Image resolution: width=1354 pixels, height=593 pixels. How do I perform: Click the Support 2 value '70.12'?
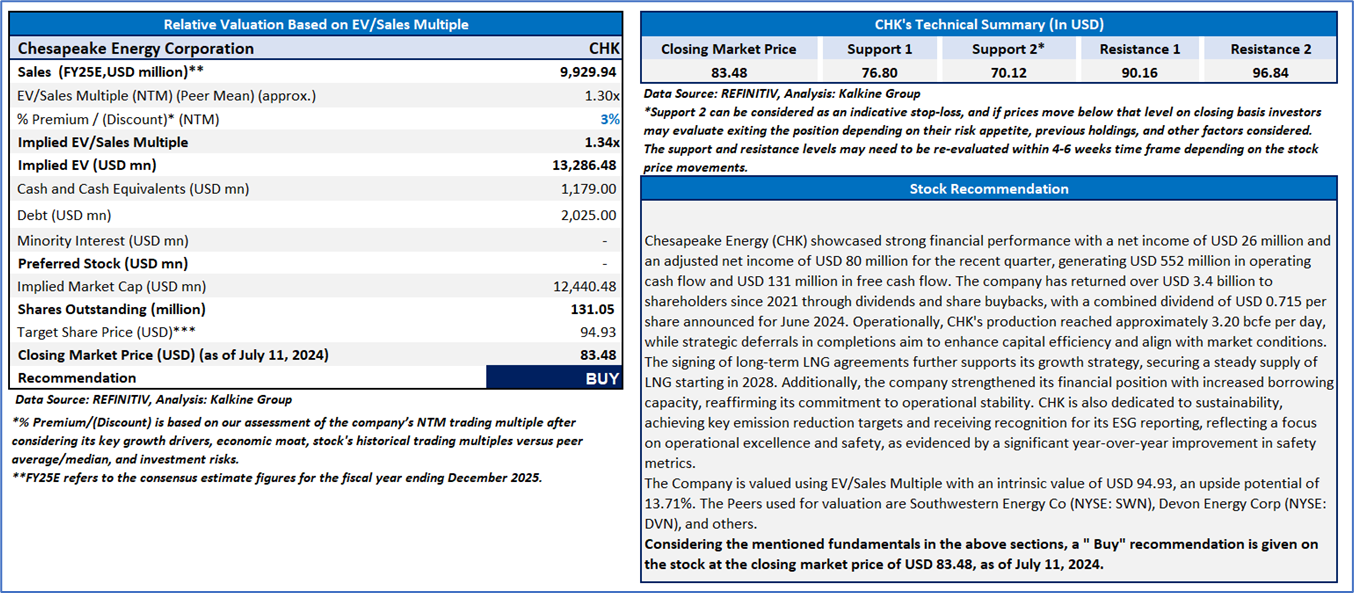(x=1009, y=73)
